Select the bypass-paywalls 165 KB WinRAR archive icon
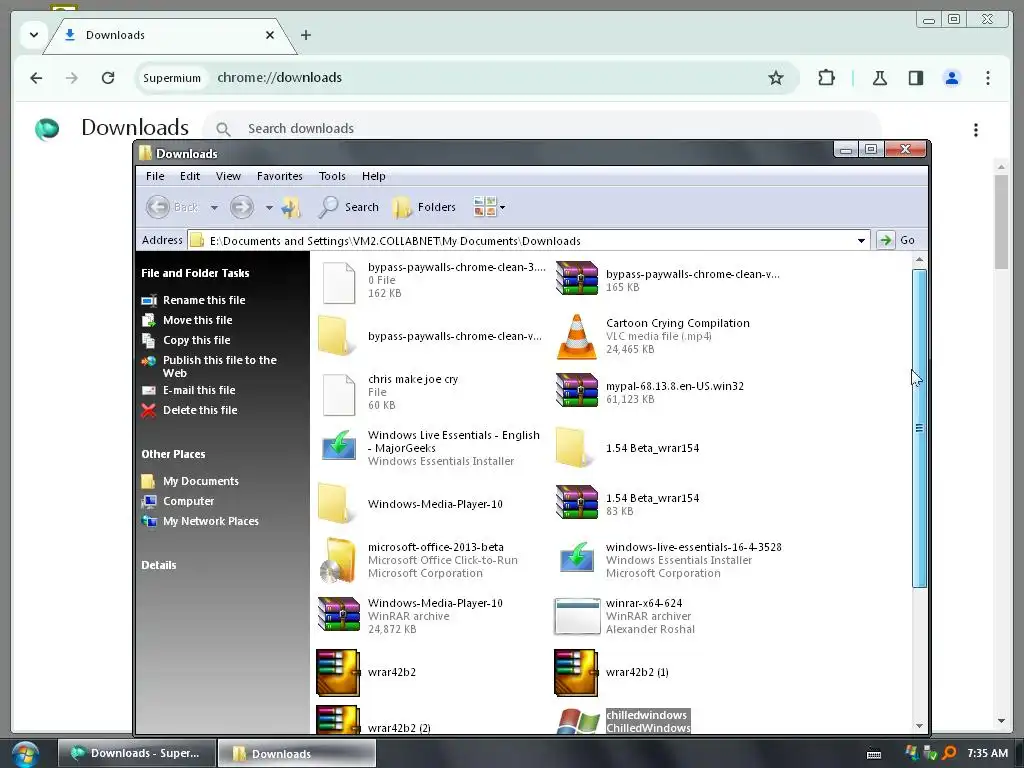Screen dimensions: 1024x768 (577, 278)
